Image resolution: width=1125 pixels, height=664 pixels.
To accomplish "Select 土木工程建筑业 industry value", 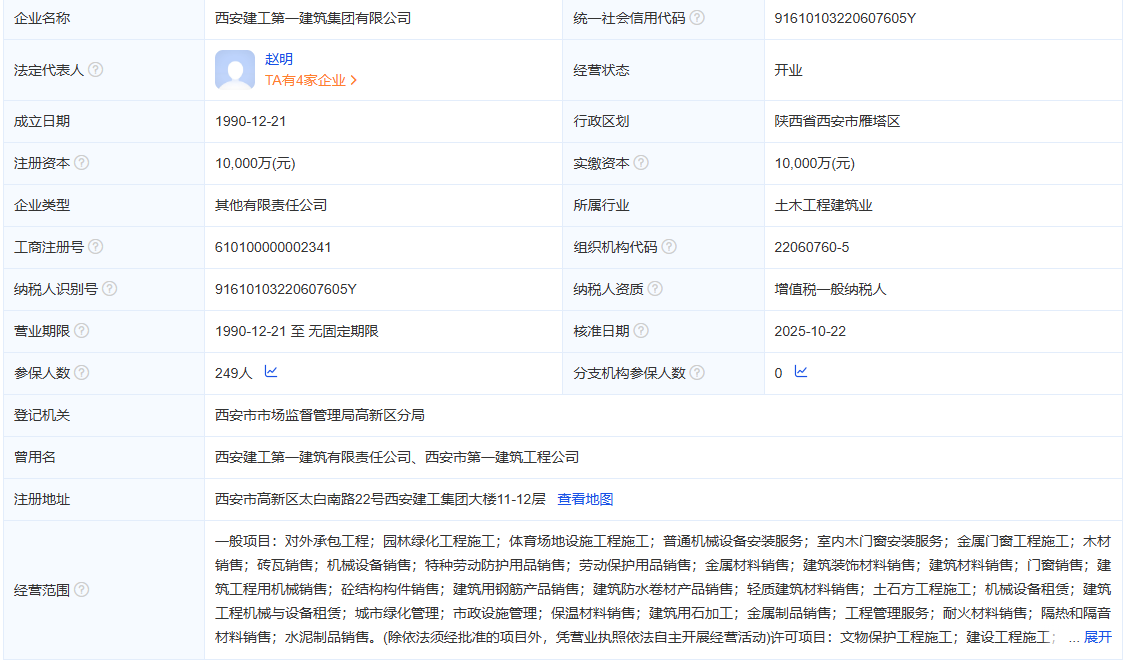I will (823, 205).
